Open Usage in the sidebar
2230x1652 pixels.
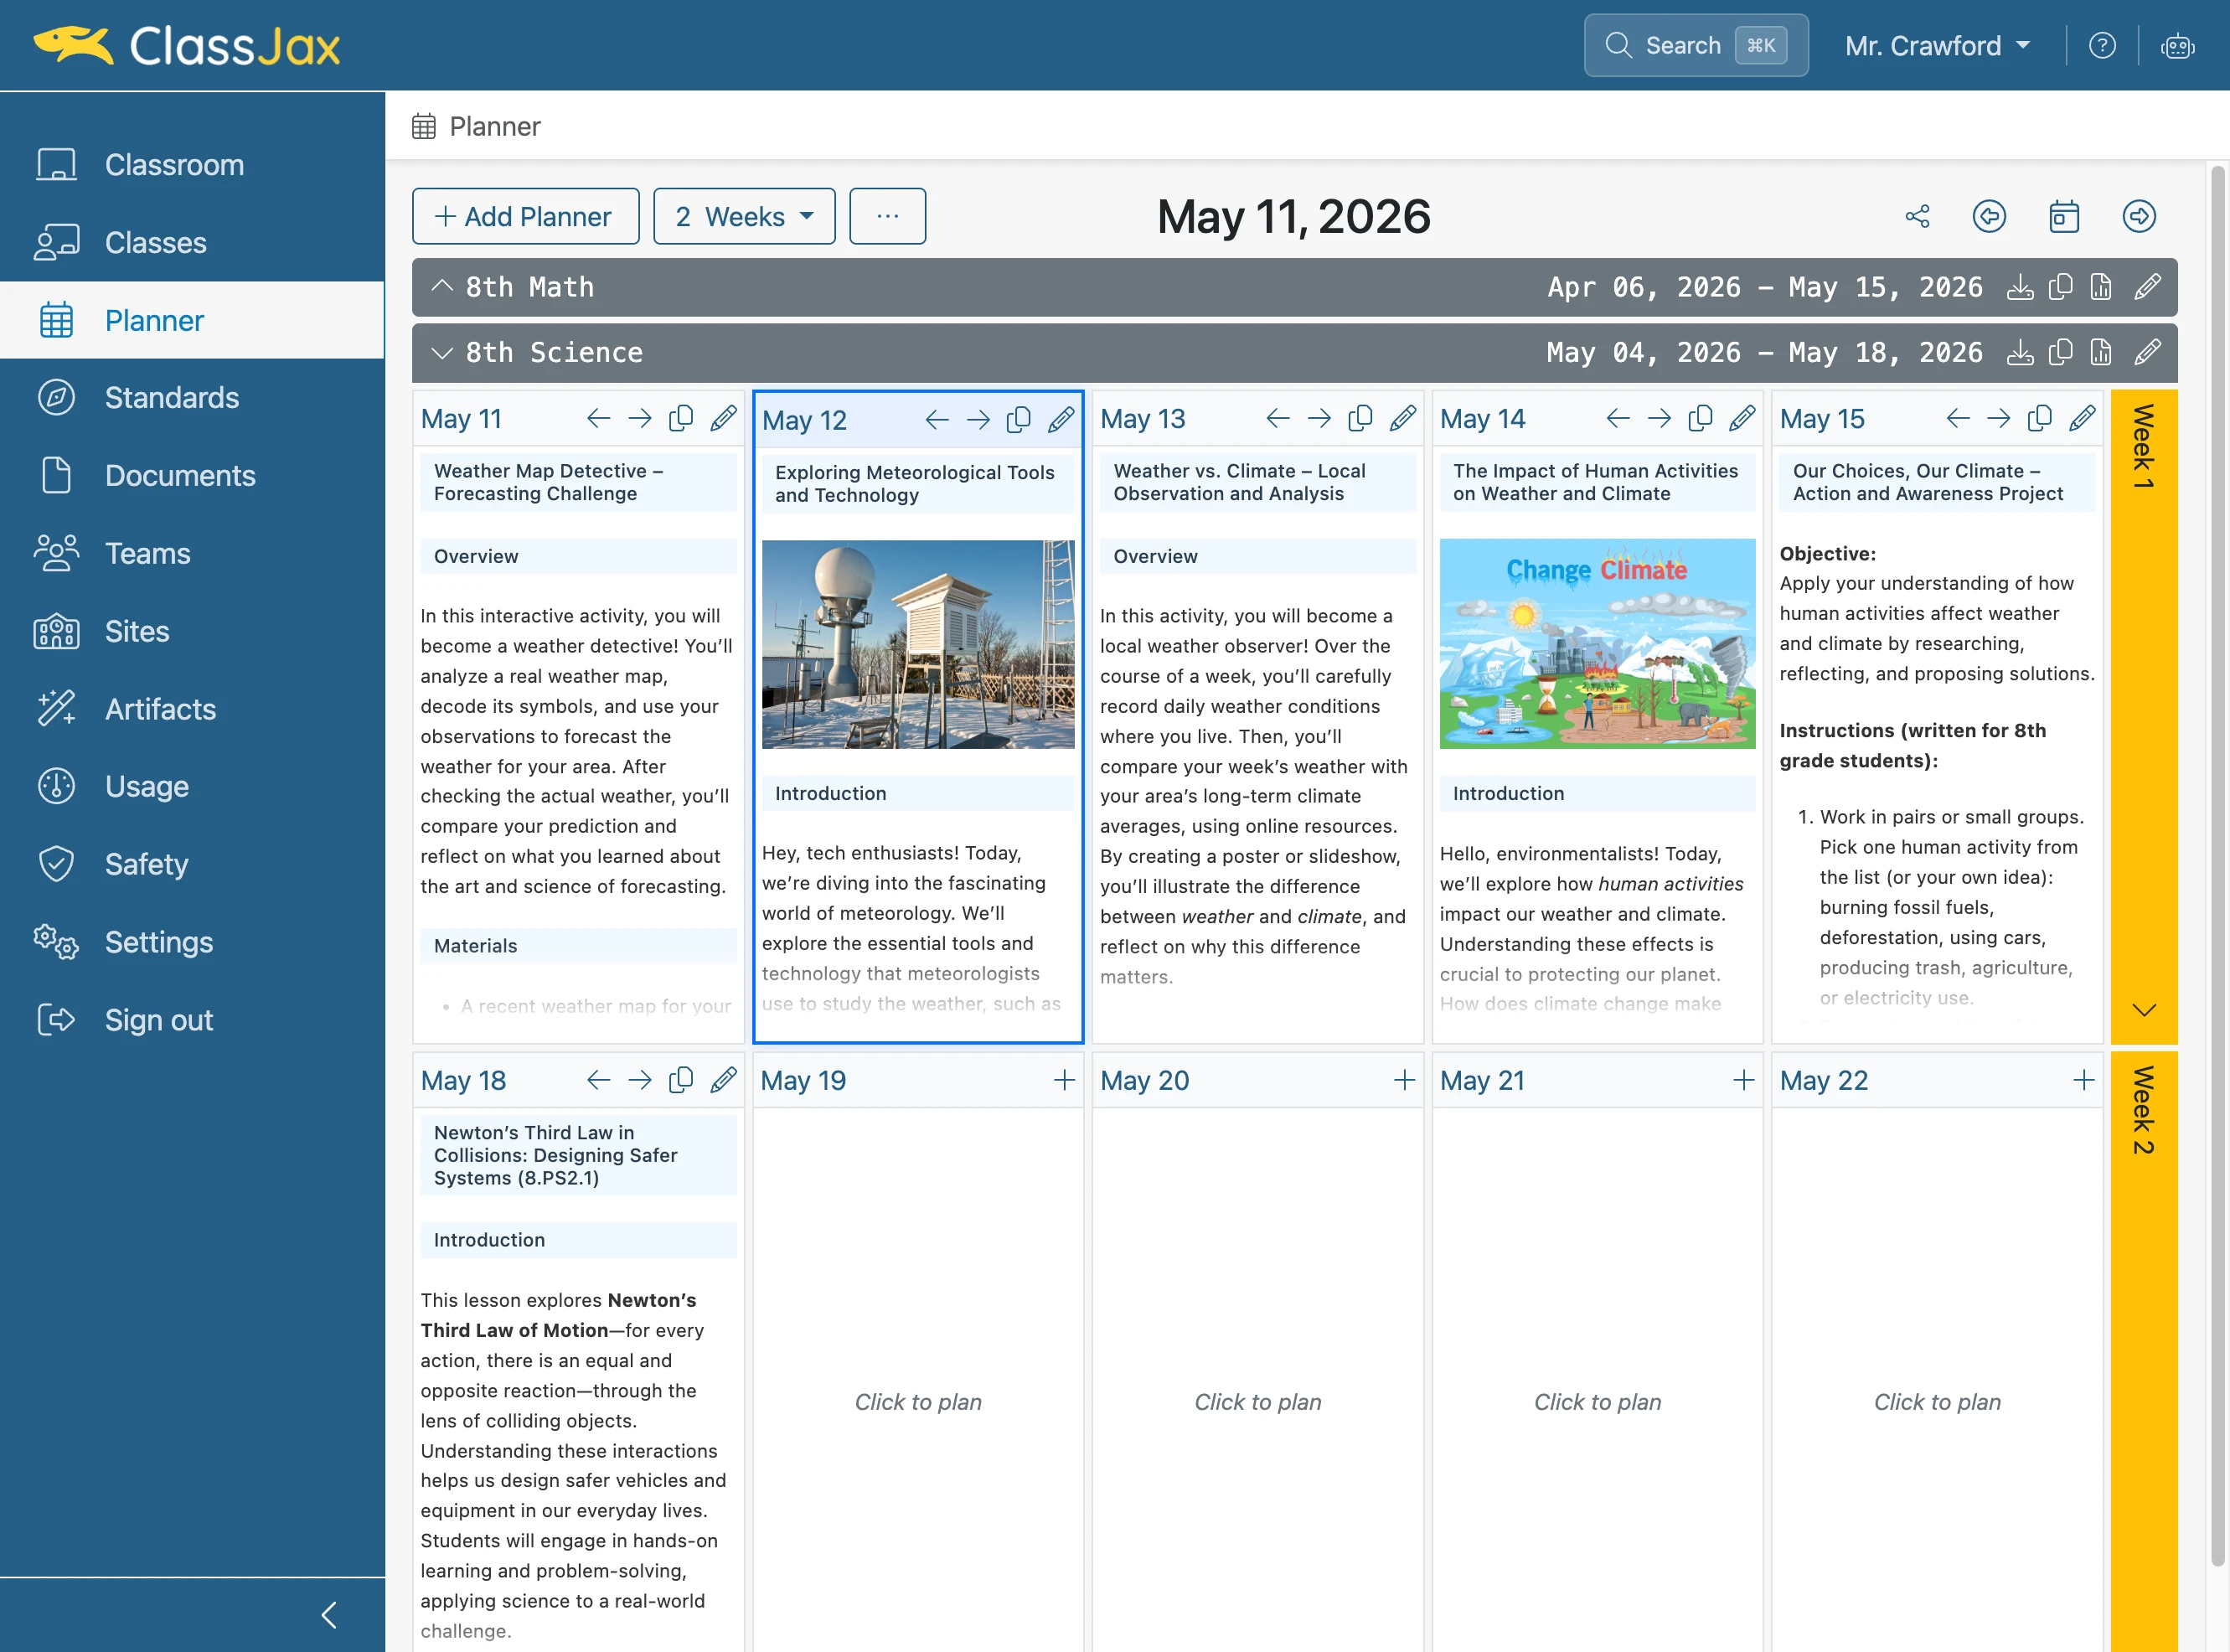pyautogui.click(x=192, y=786)
